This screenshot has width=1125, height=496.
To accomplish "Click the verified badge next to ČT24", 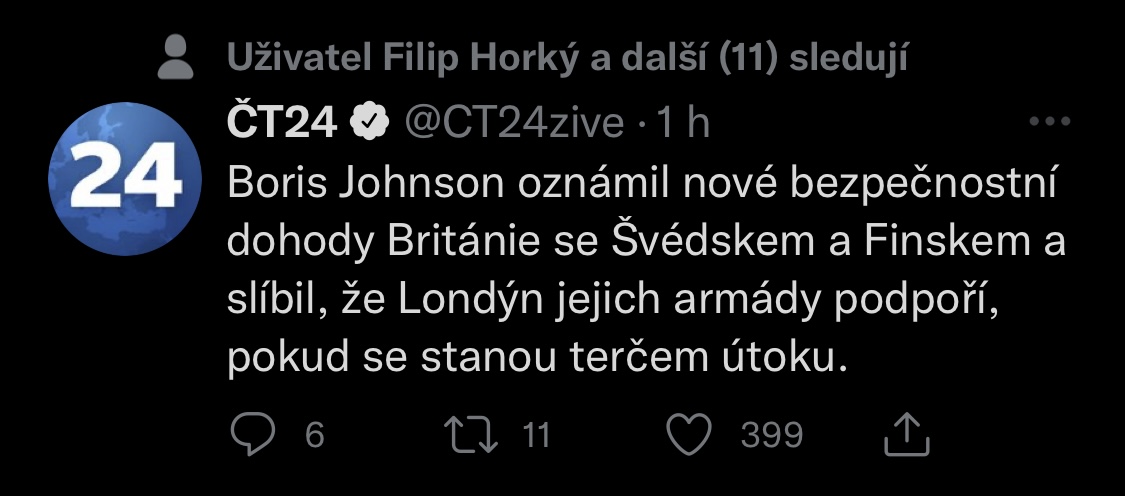I will pyautogui.click(x=369, y=123).
